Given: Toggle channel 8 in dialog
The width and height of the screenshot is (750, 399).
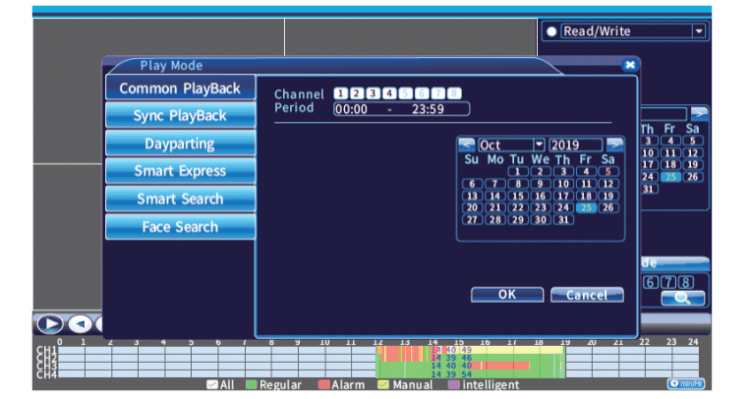Looking at the screenshot, I should pyautogui.click(x=454, y=93).
